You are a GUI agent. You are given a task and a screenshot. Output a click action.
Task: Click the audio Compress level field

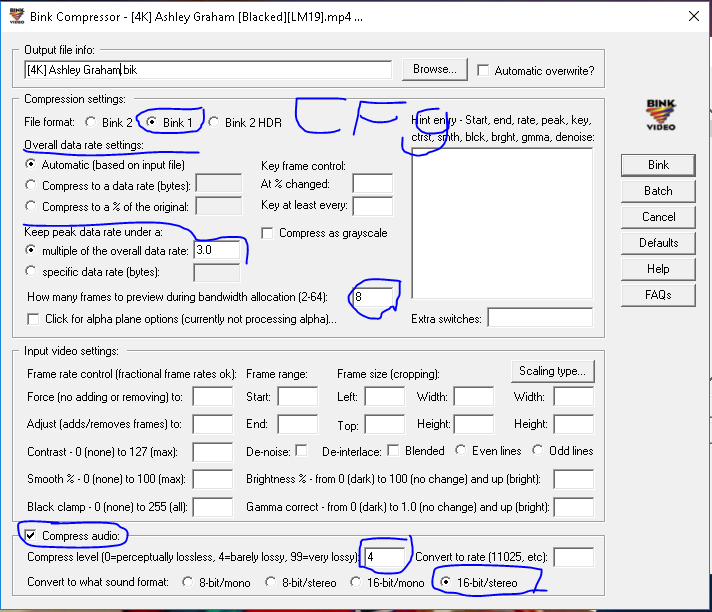tap(385, 557)
